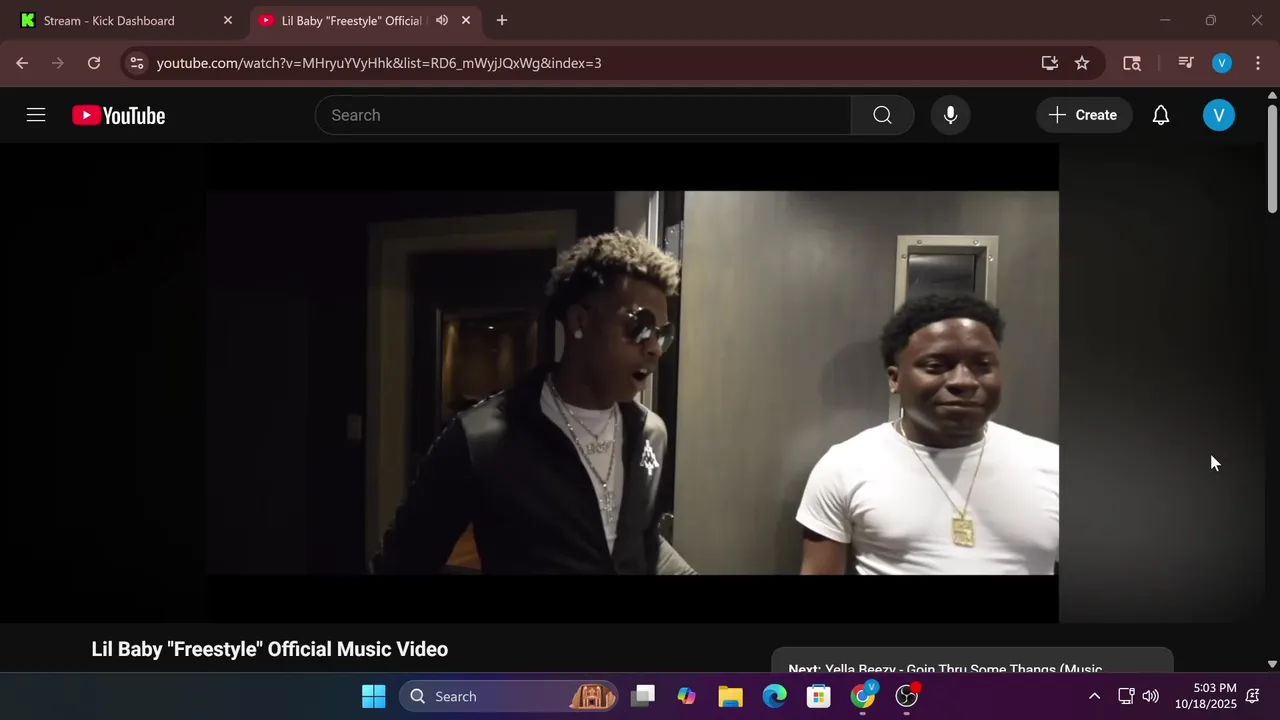Click the scrollbar up arrow
Image resolution: width=1280 pixels, height=720 pixels.
point(1272,95)
